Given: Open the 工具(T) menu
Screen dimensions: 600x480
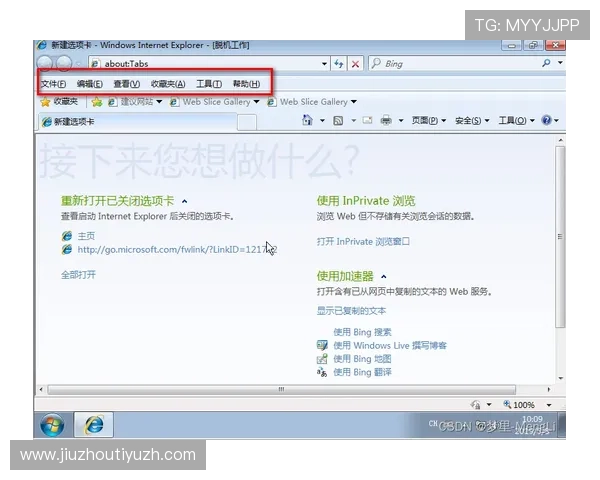Looking at the screenshot, I should click(x=209, y=84).
